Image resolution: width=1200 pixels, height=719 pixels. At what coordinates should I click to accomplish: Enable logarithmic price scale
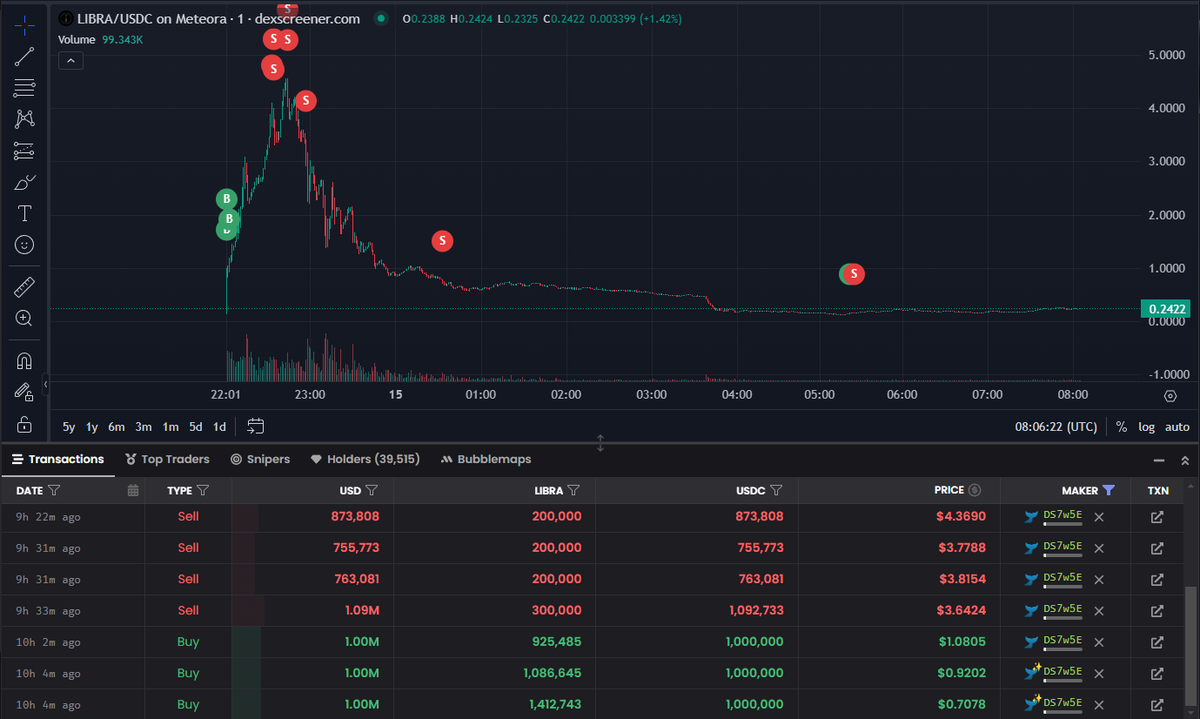tap(1146, 426)
